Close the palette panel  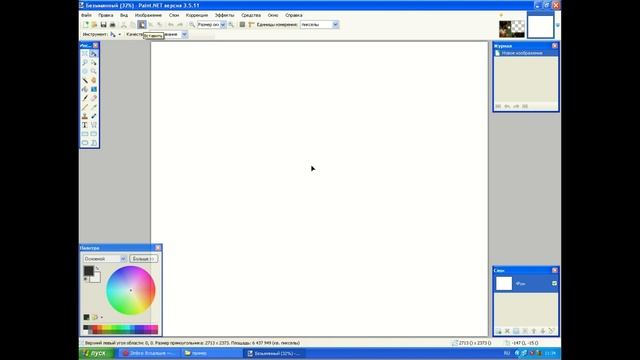[x=158, y=248]
